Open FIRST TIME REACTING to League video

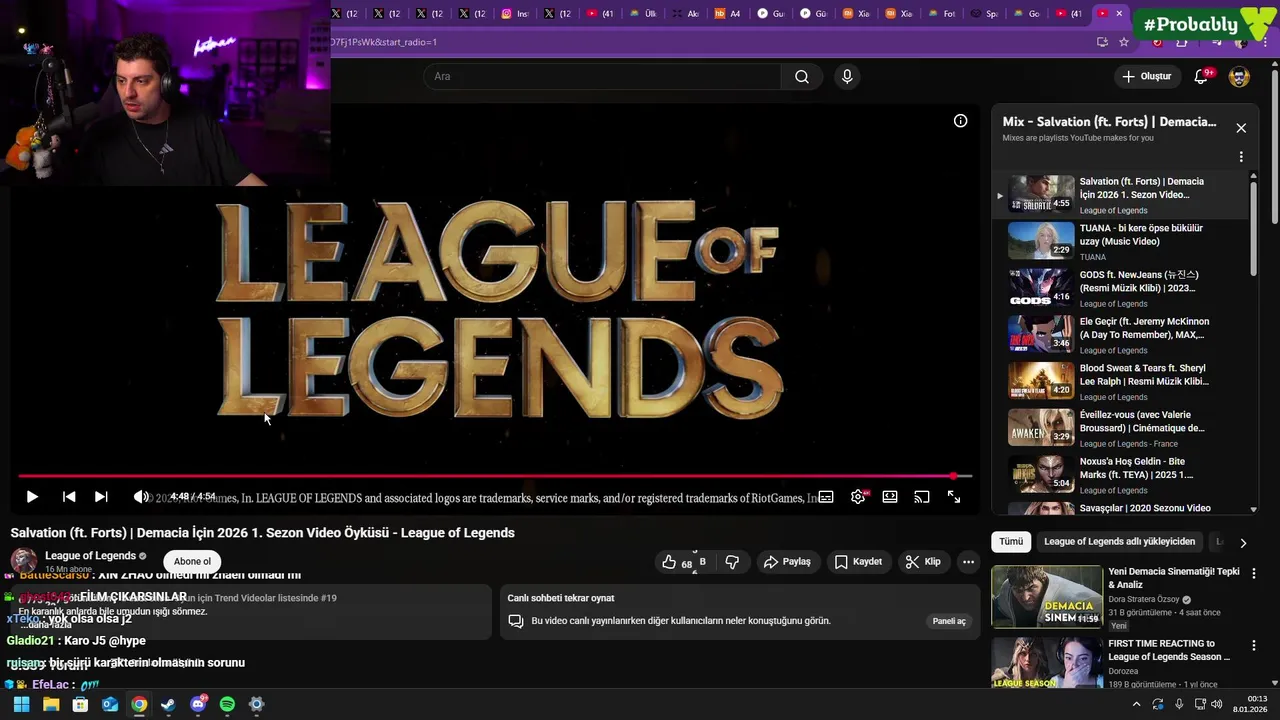[x=1168, y=650]
